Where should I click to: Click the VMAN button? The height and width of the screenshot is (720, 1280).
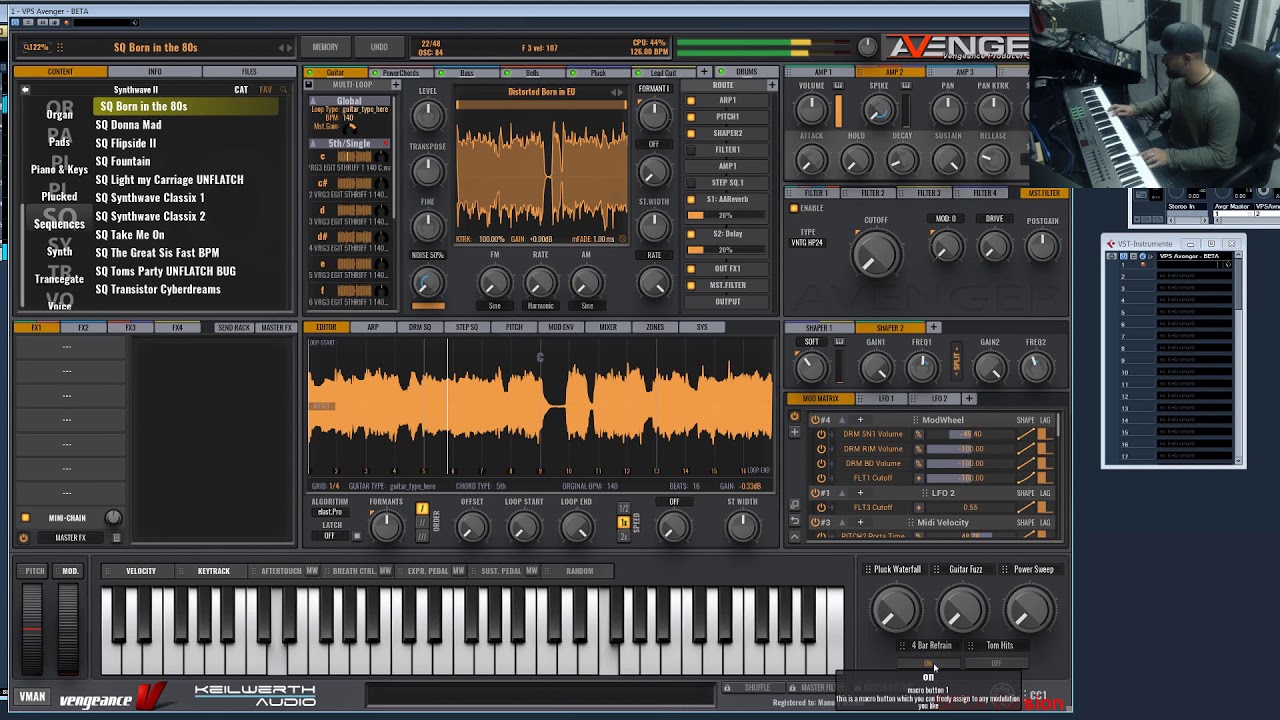[x=32, y=697]
